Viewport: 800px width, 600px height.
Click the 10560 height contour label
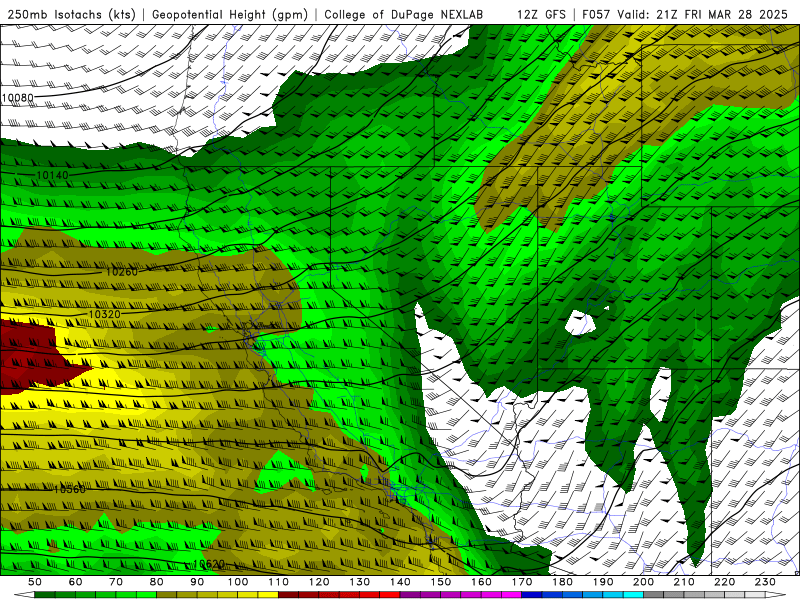69,489
